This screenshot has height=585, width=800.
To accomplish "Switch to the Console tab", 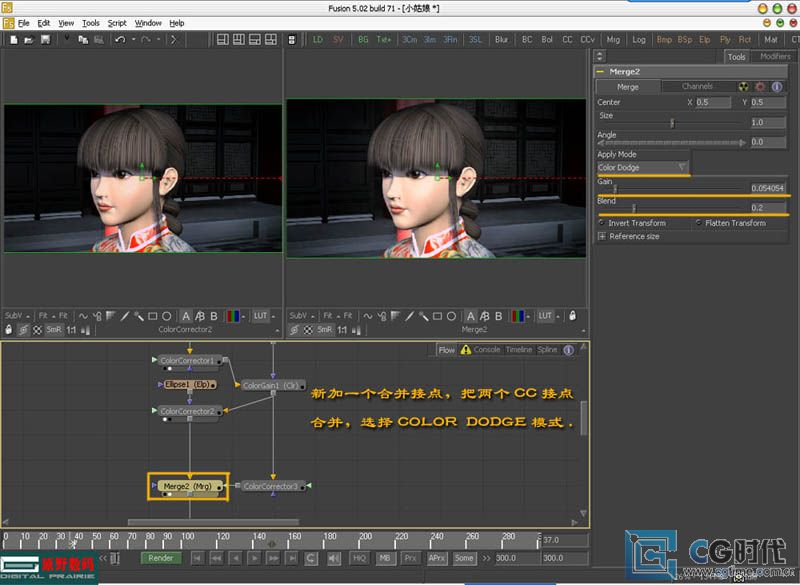I will (487, 350).
